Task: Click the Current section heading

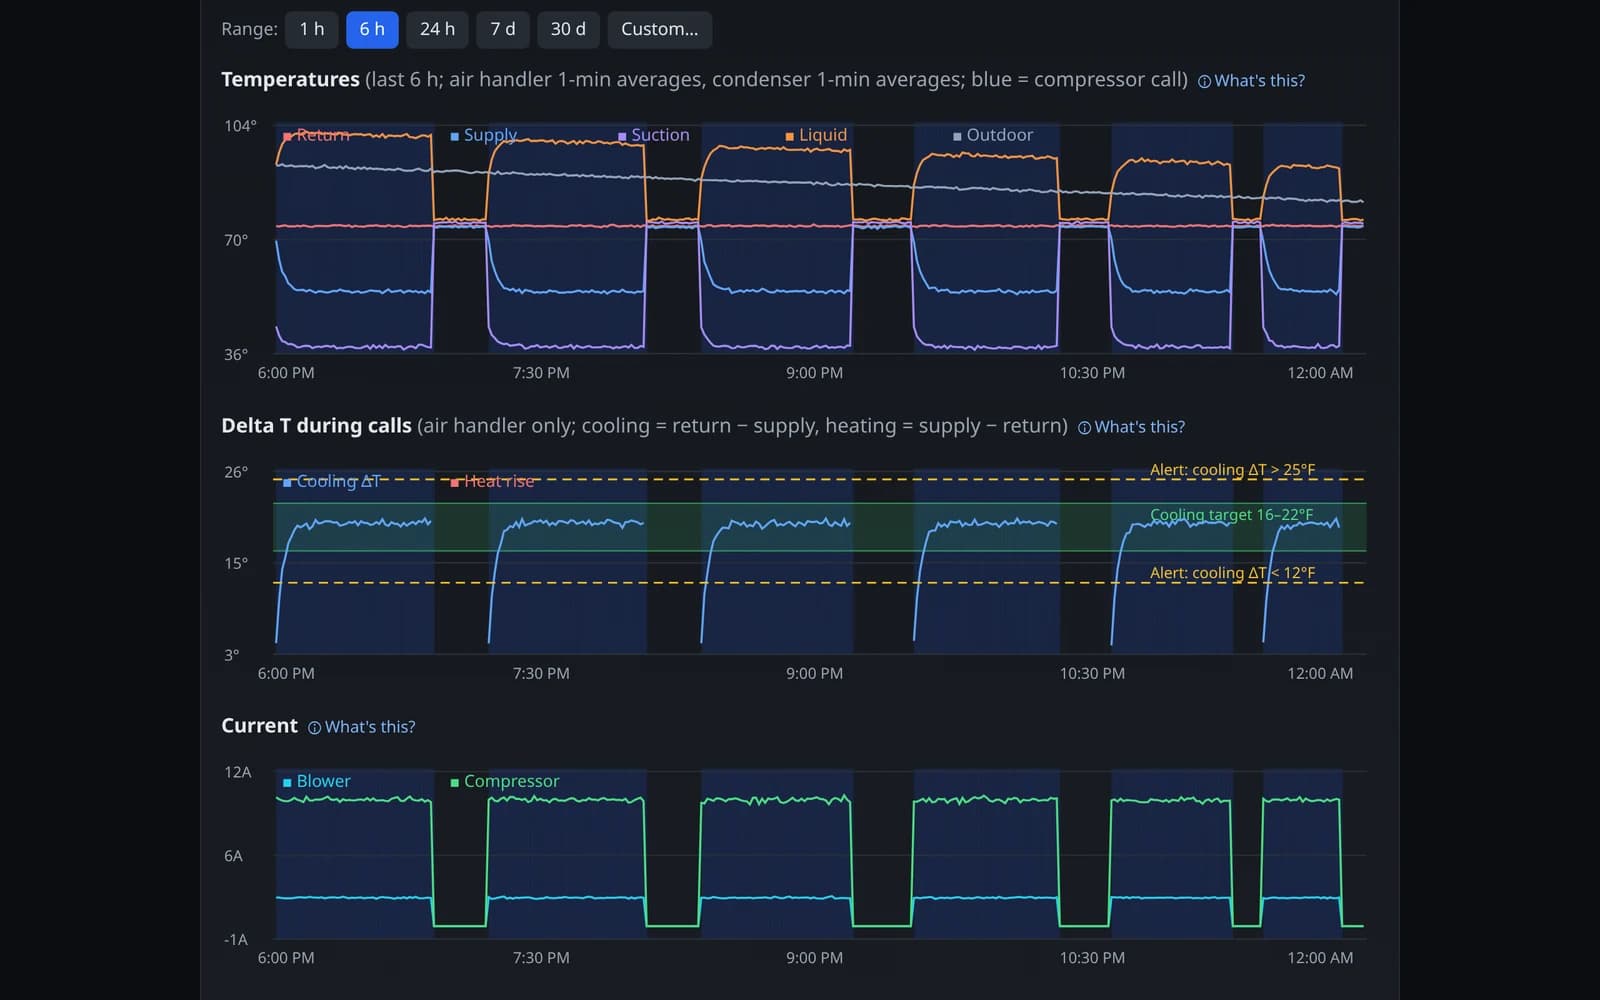Action: [259, 725]
